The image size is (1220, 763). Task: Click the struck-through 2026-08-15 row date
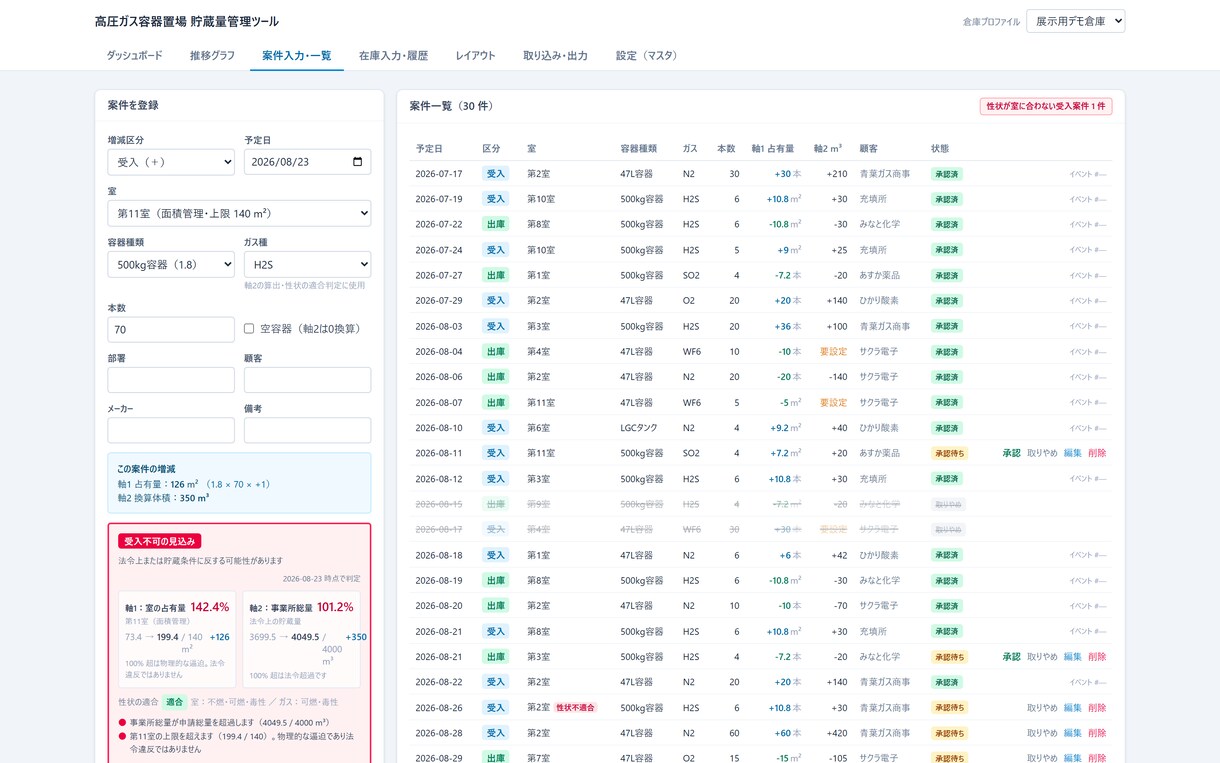click(439, 504)
